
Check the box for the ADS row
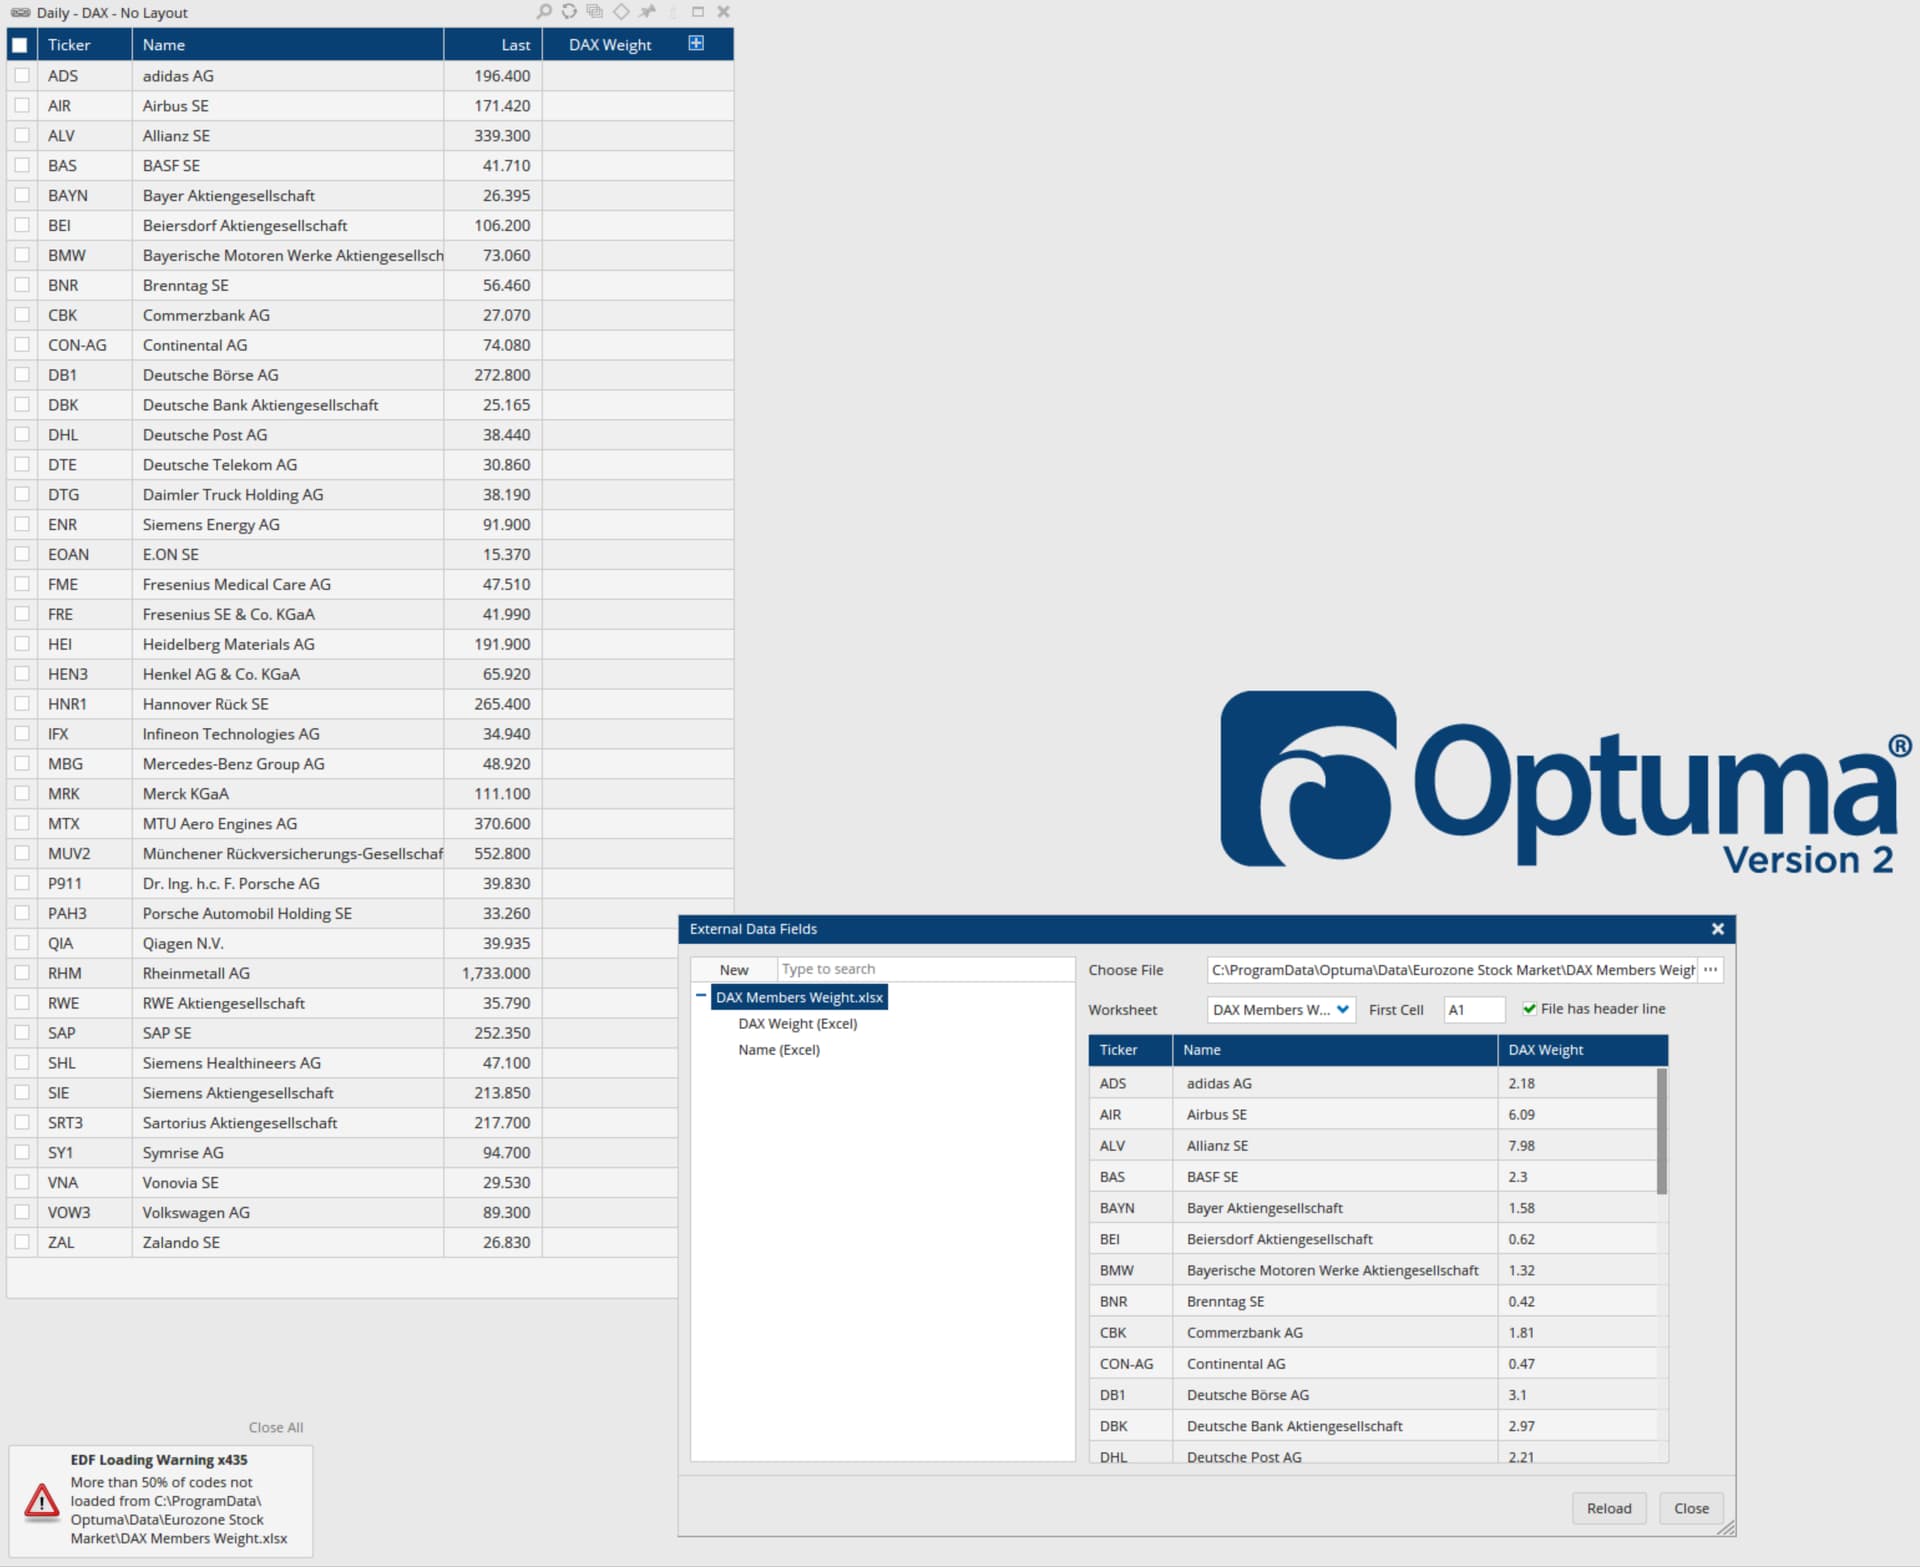21,75
